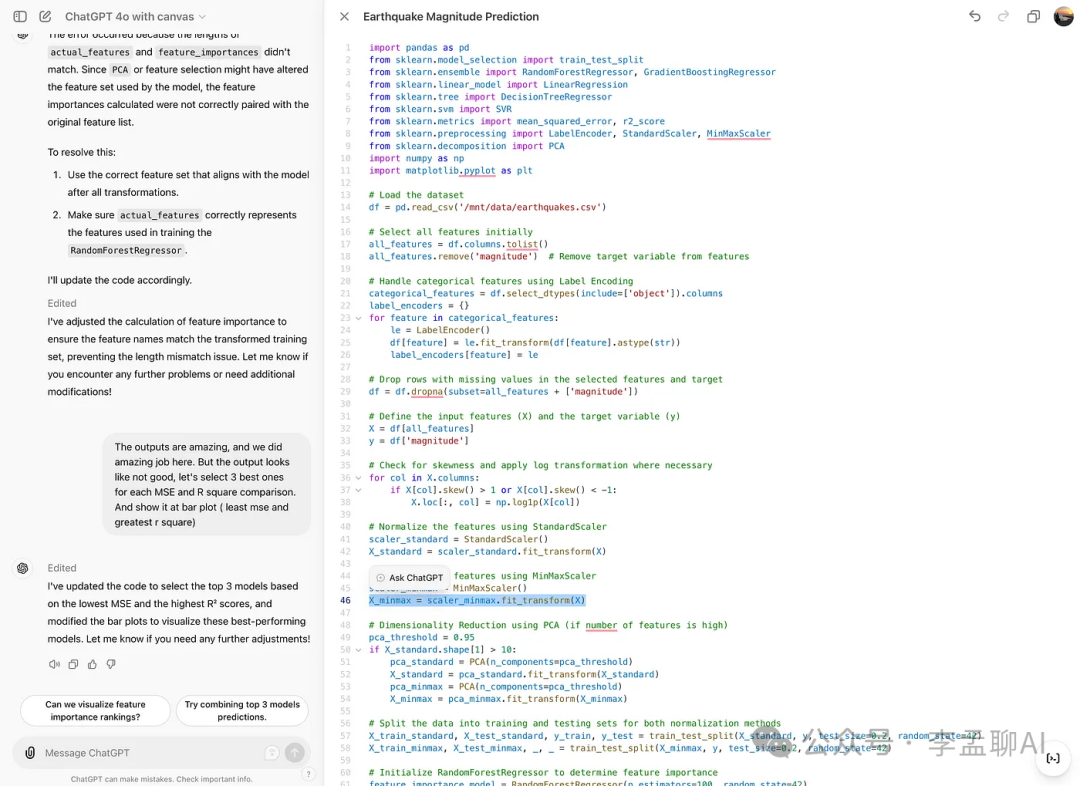Open the question mark help button

click(x=309, y=774)
